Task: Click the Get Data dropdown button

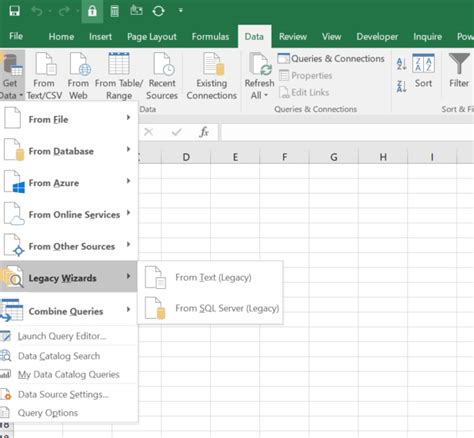Action: pyautogui.click(x=12, y=76)
